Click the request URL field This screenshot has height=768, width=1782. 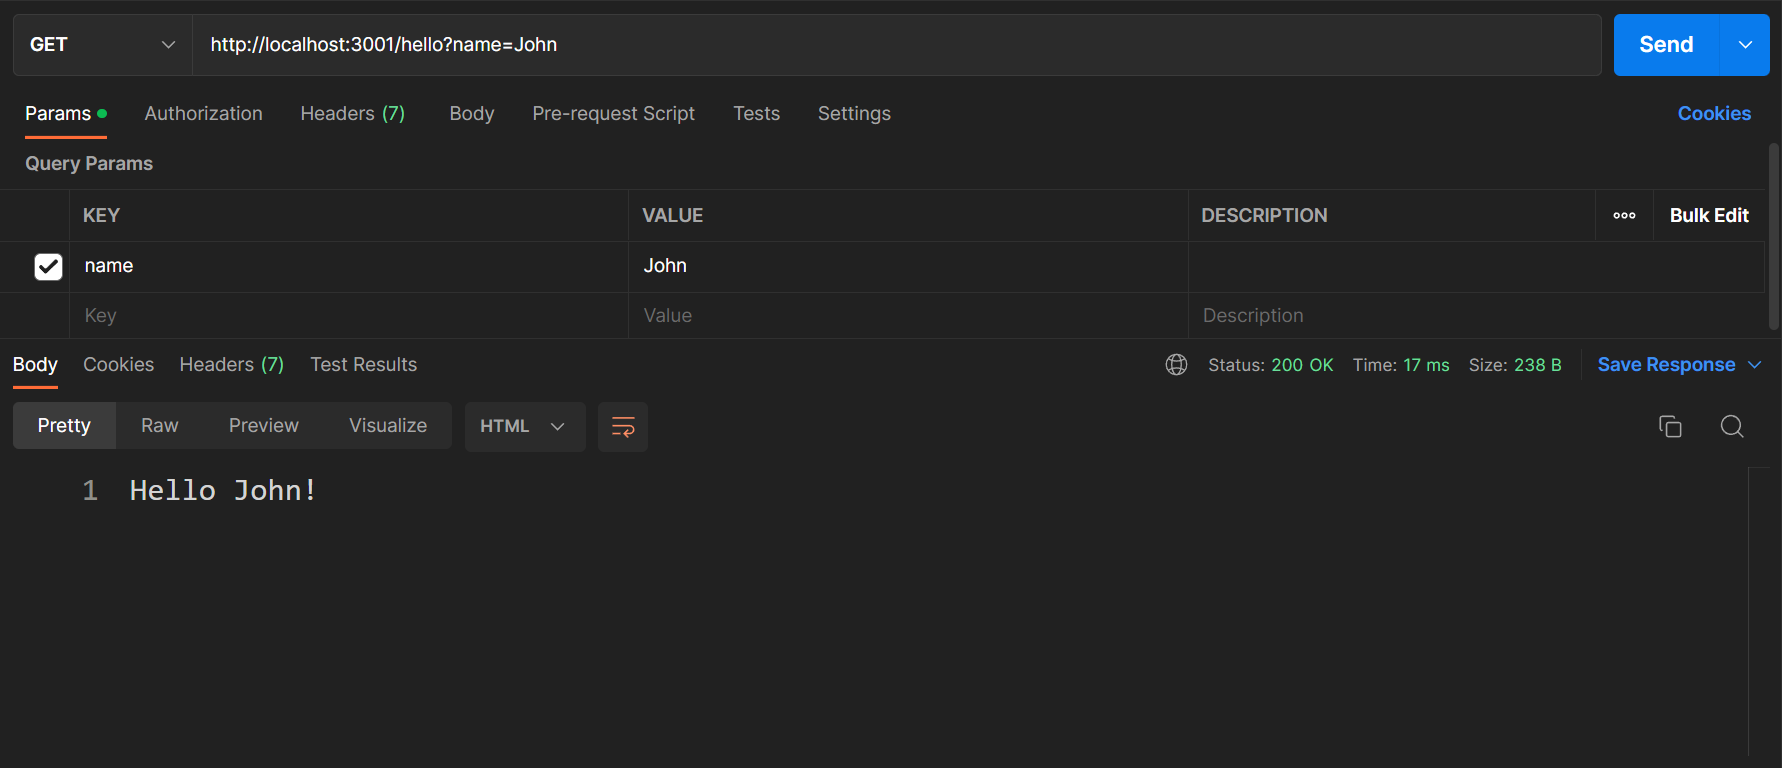(897, 45)
